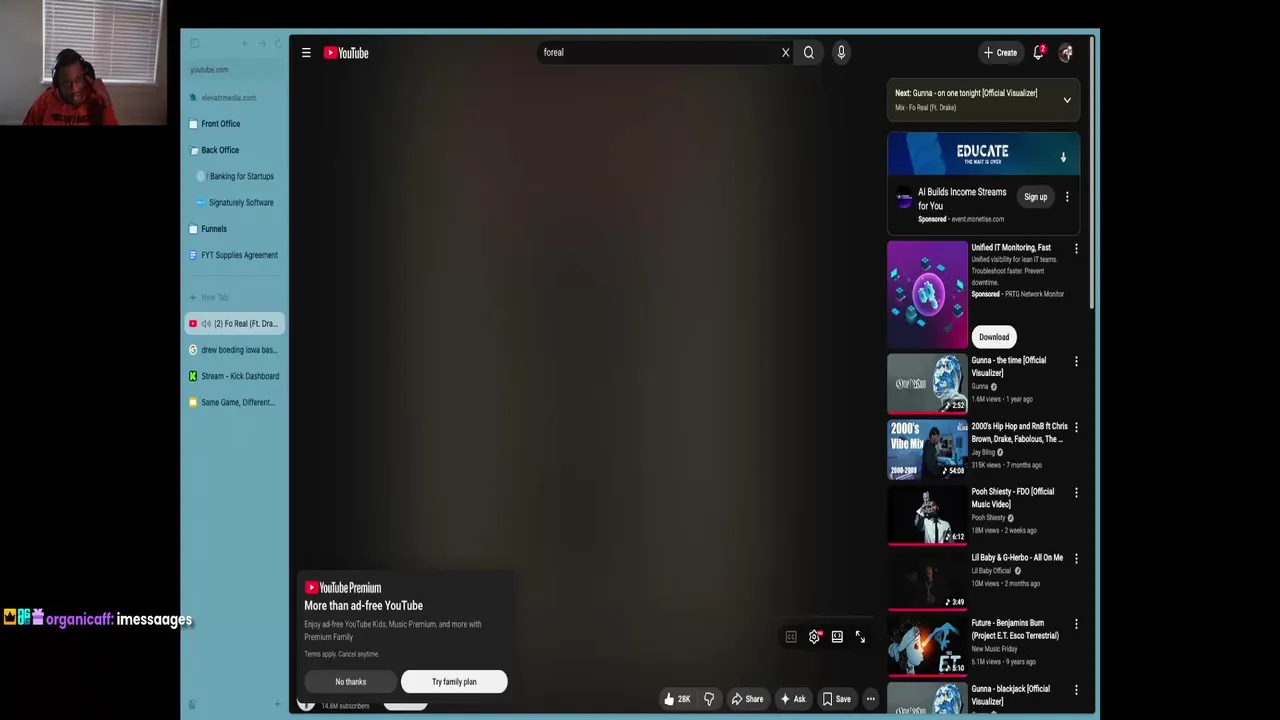Screen dimensions: 1280x720
Task: Click Sign up on the sponsored ad
Action: 1035,197
